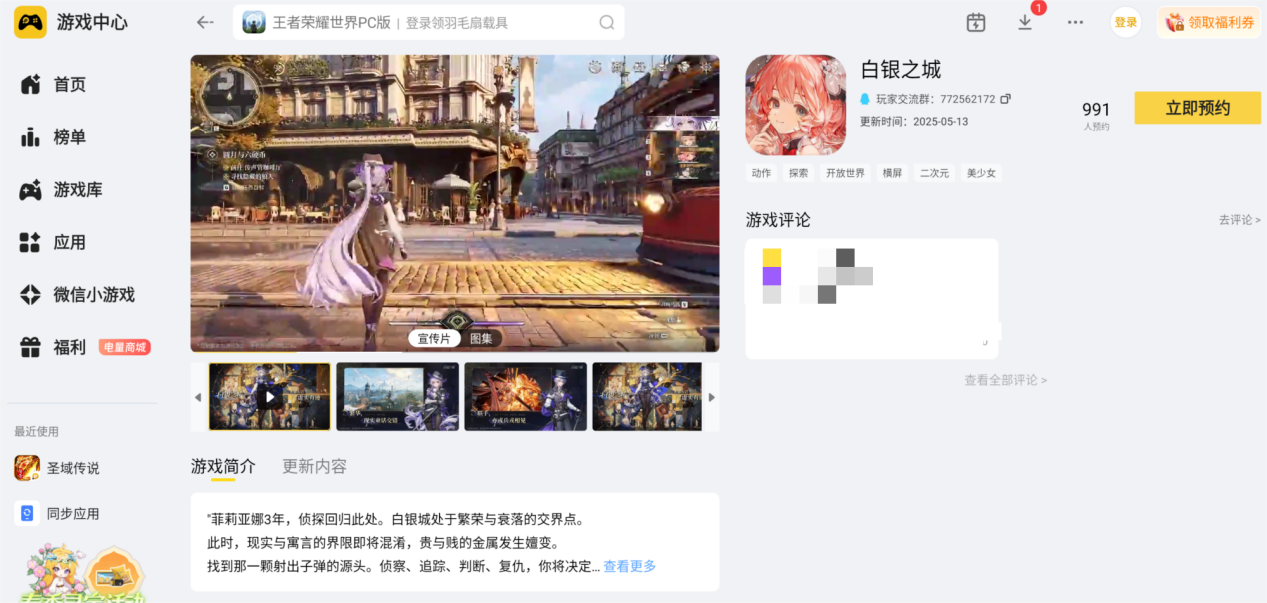
Task: Click the 991 reservation count
Action: coord(1096,110)
